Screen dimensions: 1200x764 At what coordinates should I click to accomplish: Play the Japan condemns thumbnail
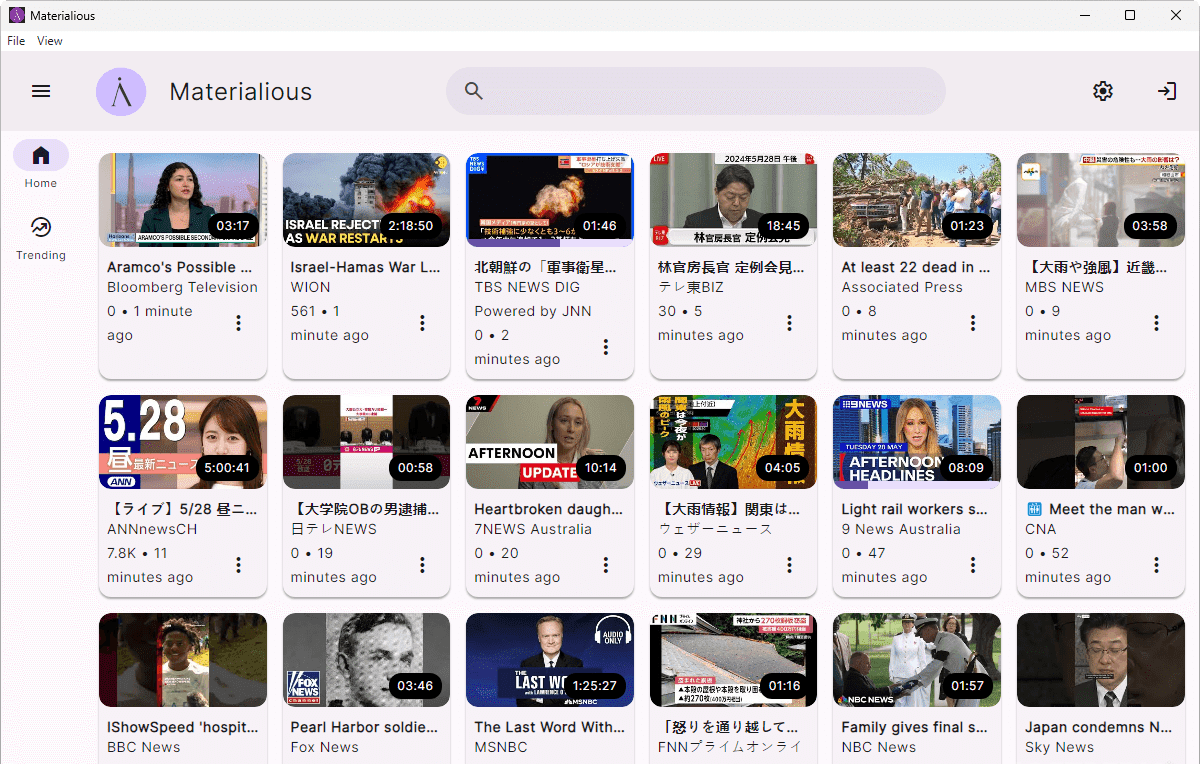point(1101,660)
